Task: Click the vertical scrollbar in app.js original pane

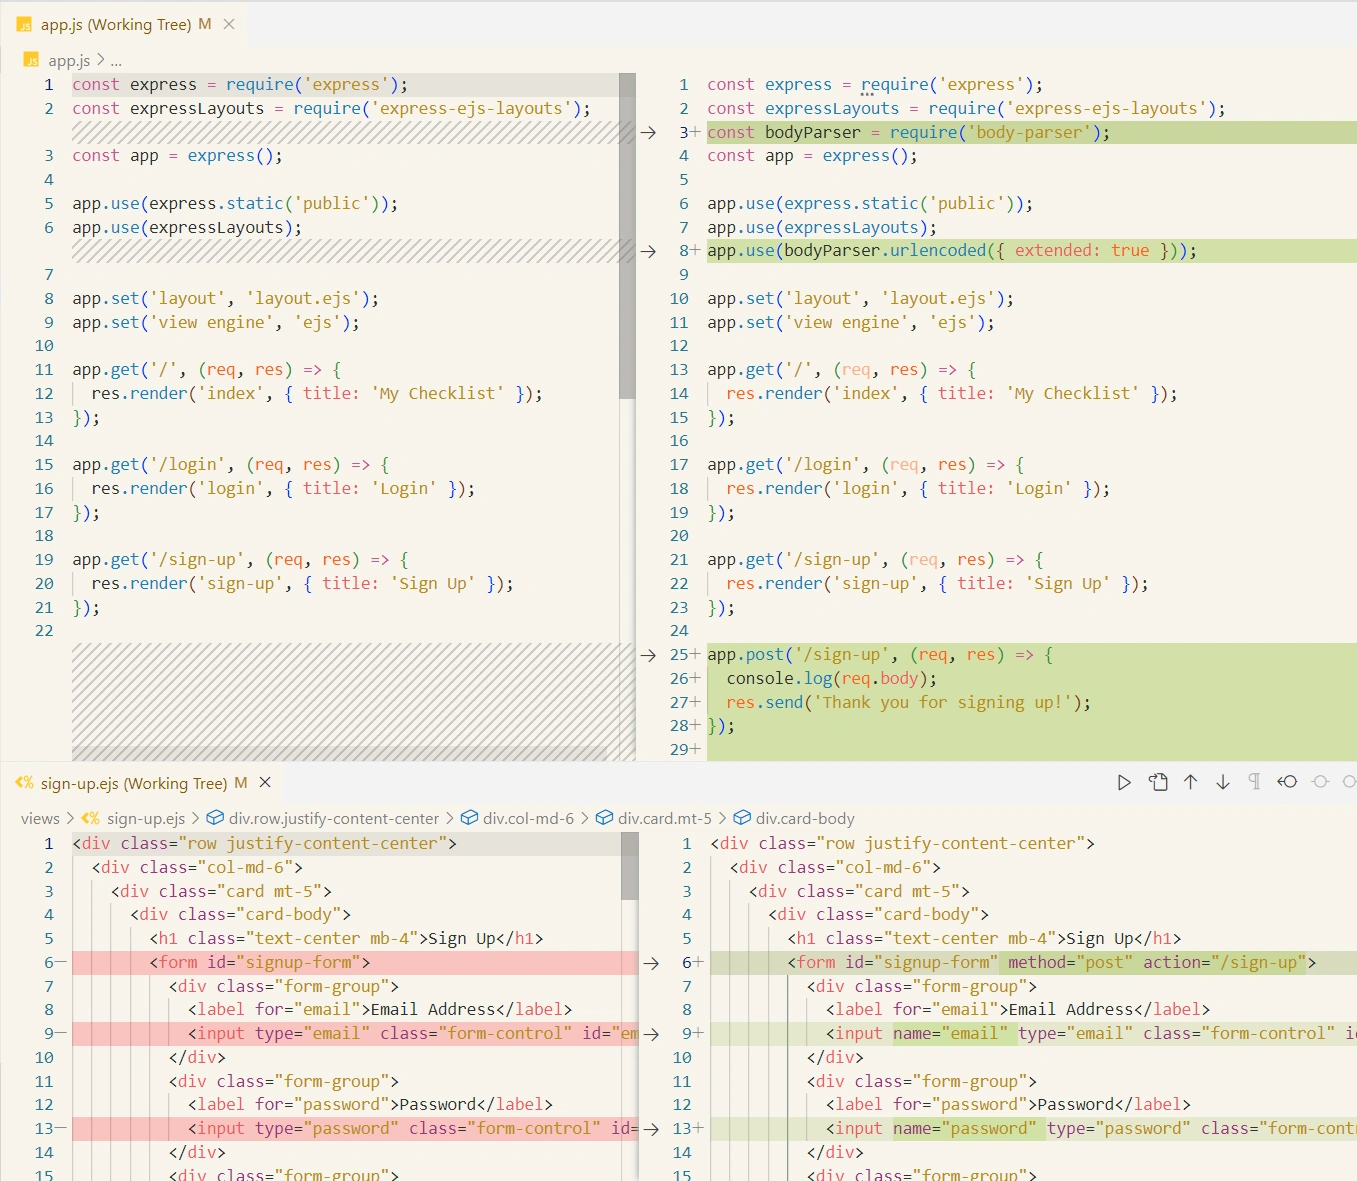Action: point(627,235)
